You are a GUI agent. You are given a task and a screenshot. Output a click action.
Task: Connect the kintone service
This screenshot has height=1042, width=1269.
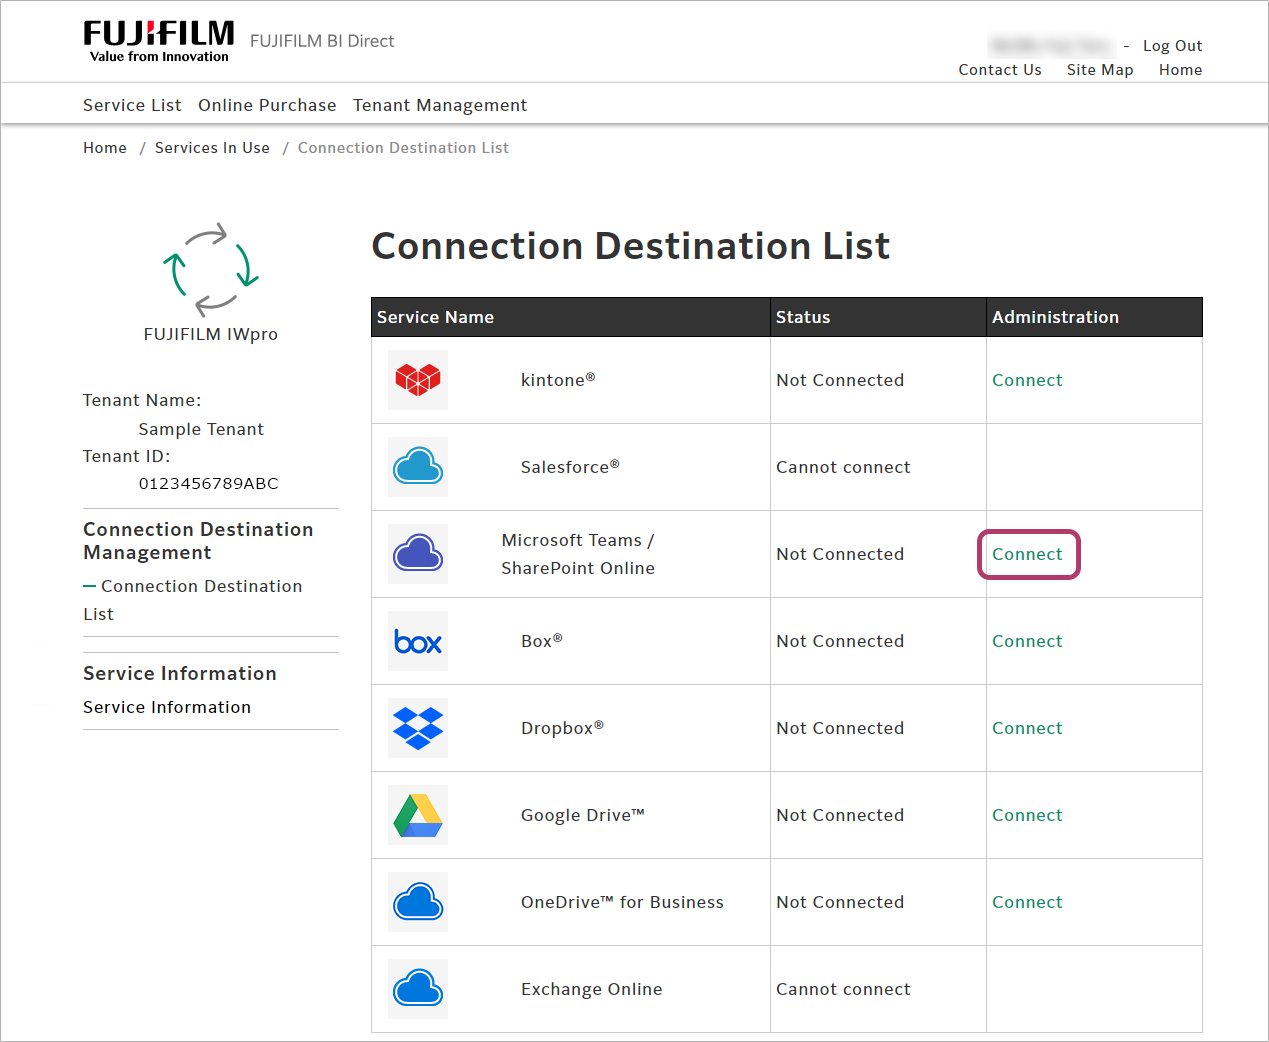click(1027, 380)
